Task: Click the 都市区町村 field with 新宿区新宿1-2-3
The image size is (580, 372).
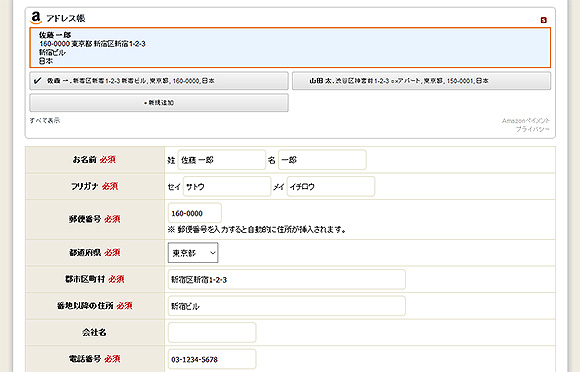Action: pyautogui.click(x=287, y=279)
